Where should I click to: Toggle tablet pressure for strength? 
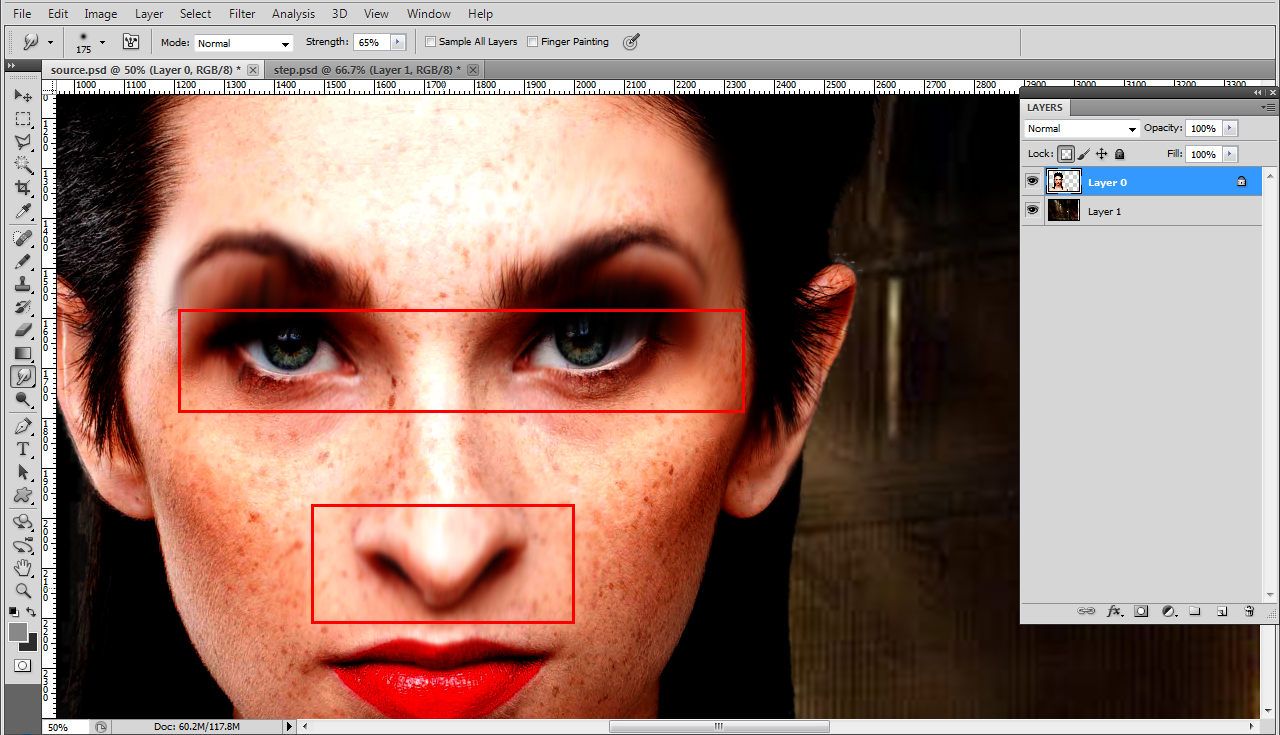(631, 42)
